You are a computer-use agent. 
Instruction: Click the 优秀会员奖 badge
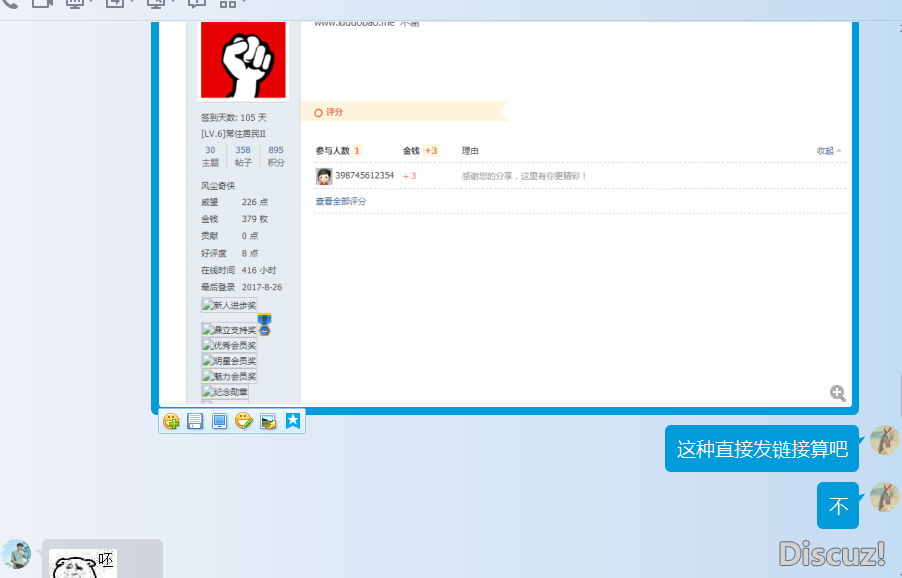229,345
